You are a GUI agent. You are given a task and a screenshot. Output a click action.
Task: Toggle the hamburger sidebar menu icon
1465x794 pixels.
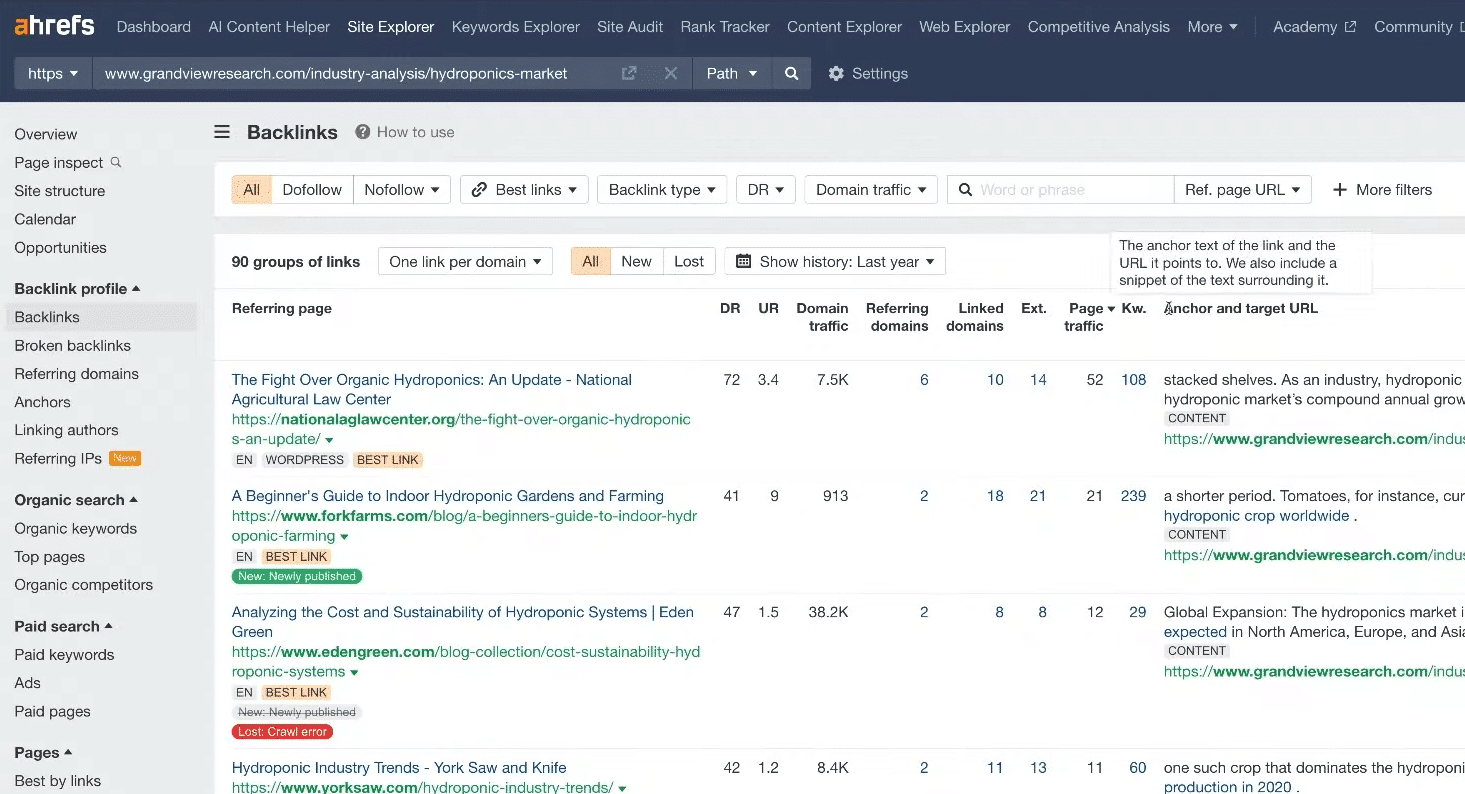tap(222, 132)
